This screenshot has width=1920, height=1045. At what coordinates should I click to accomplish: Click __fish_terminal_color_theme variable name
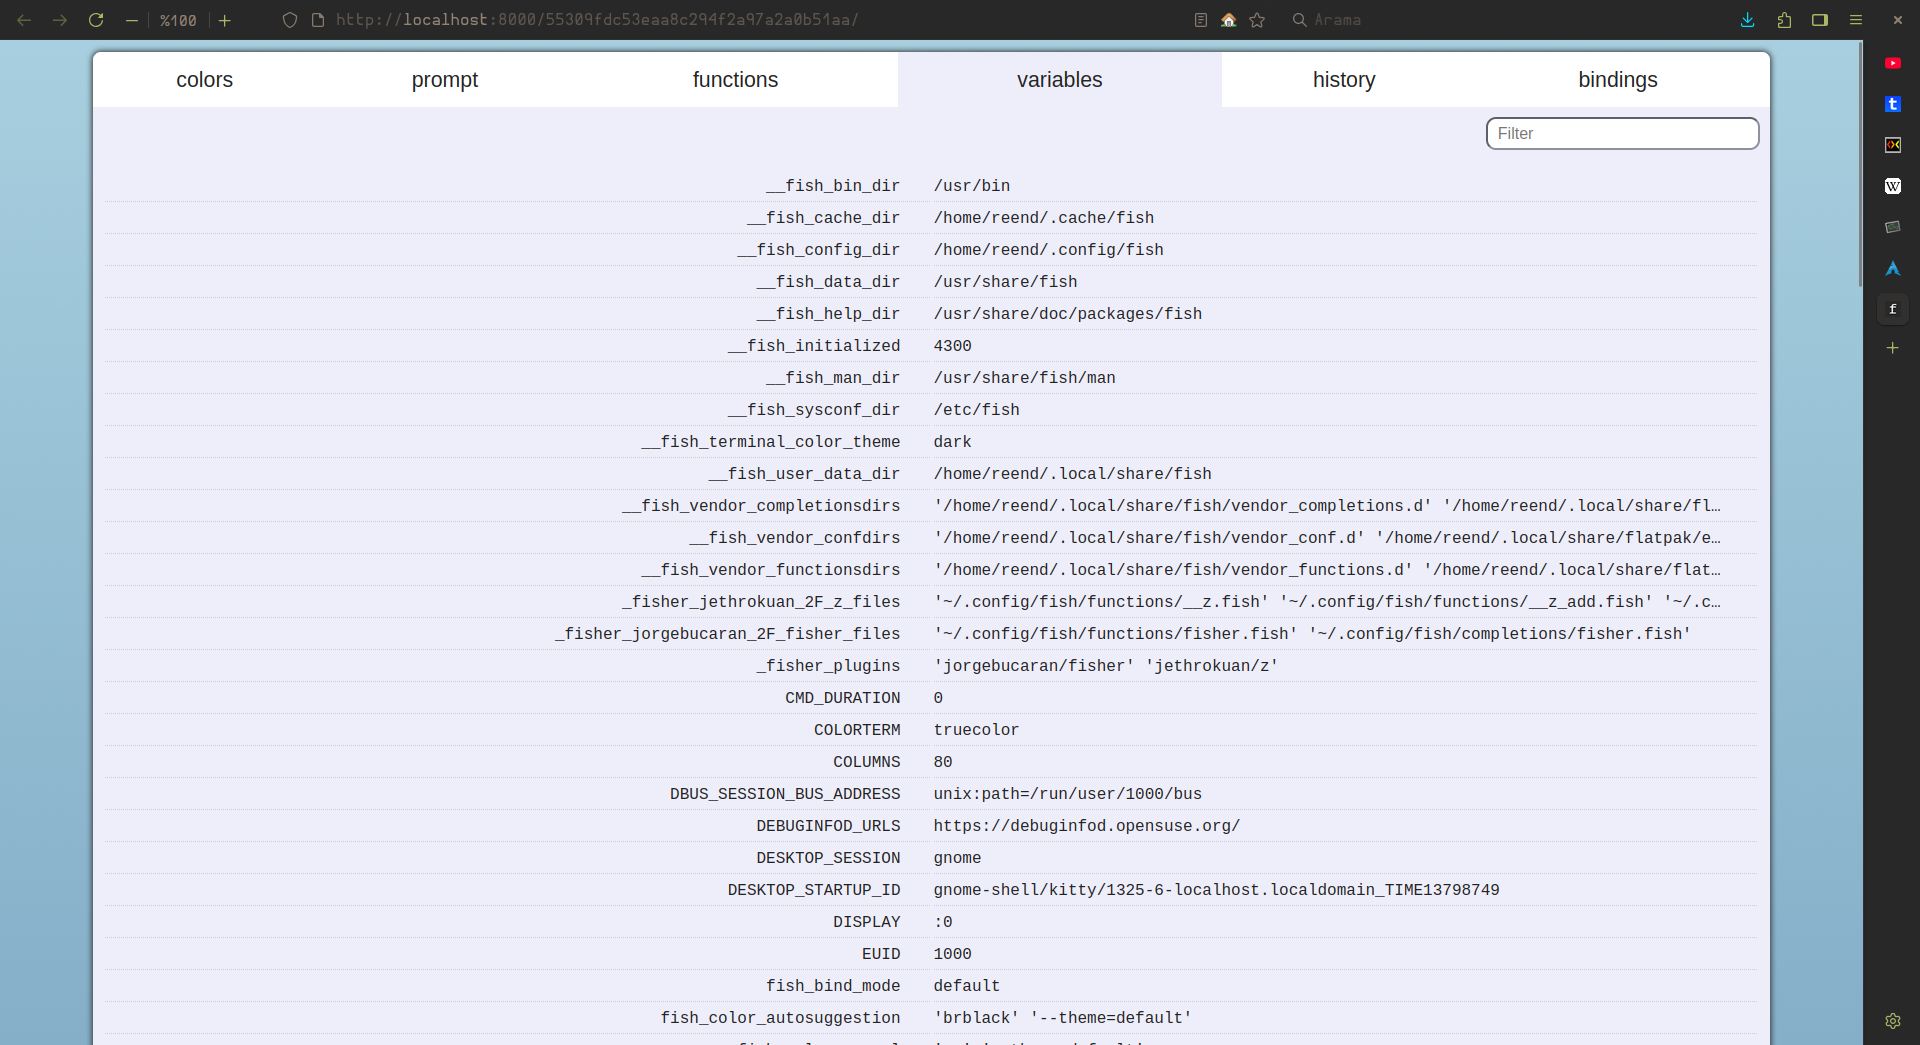[771, 442]
